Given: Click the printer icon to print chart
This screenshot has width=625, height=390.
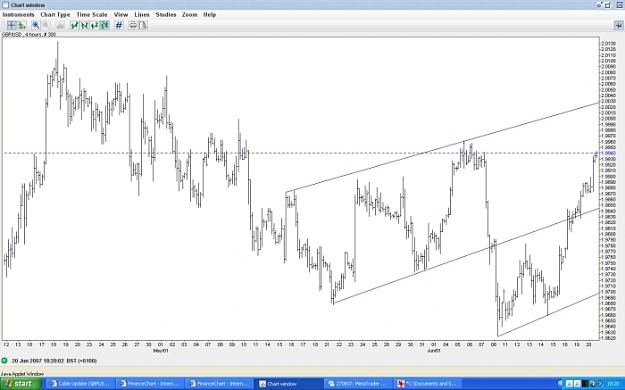Looking at the screenshot, I should (x=133, y=26).
